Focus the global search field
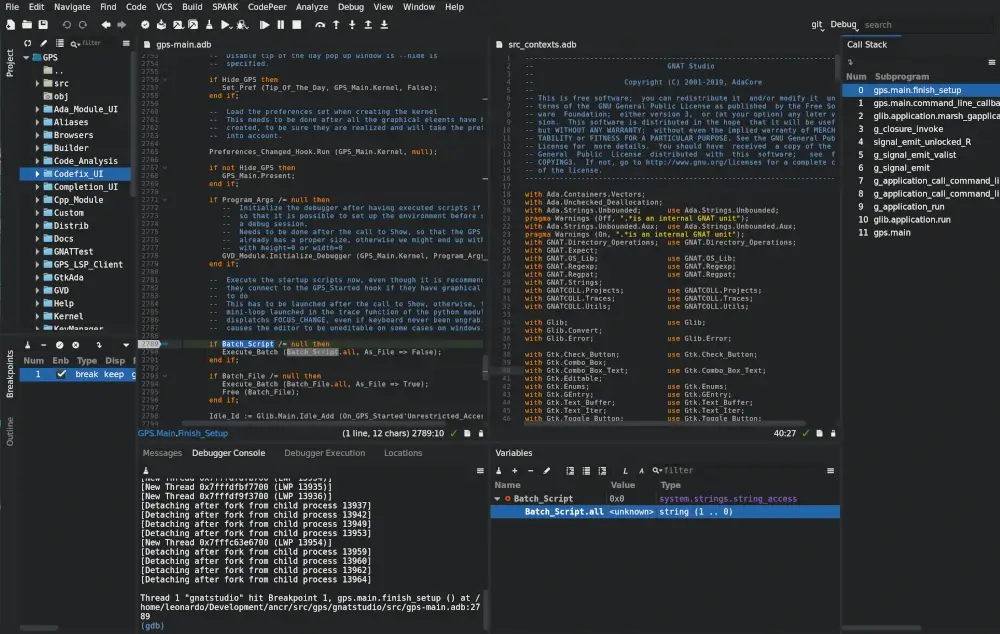The image size is (1000, 634). pyautogui.click(x=925, y=25)
